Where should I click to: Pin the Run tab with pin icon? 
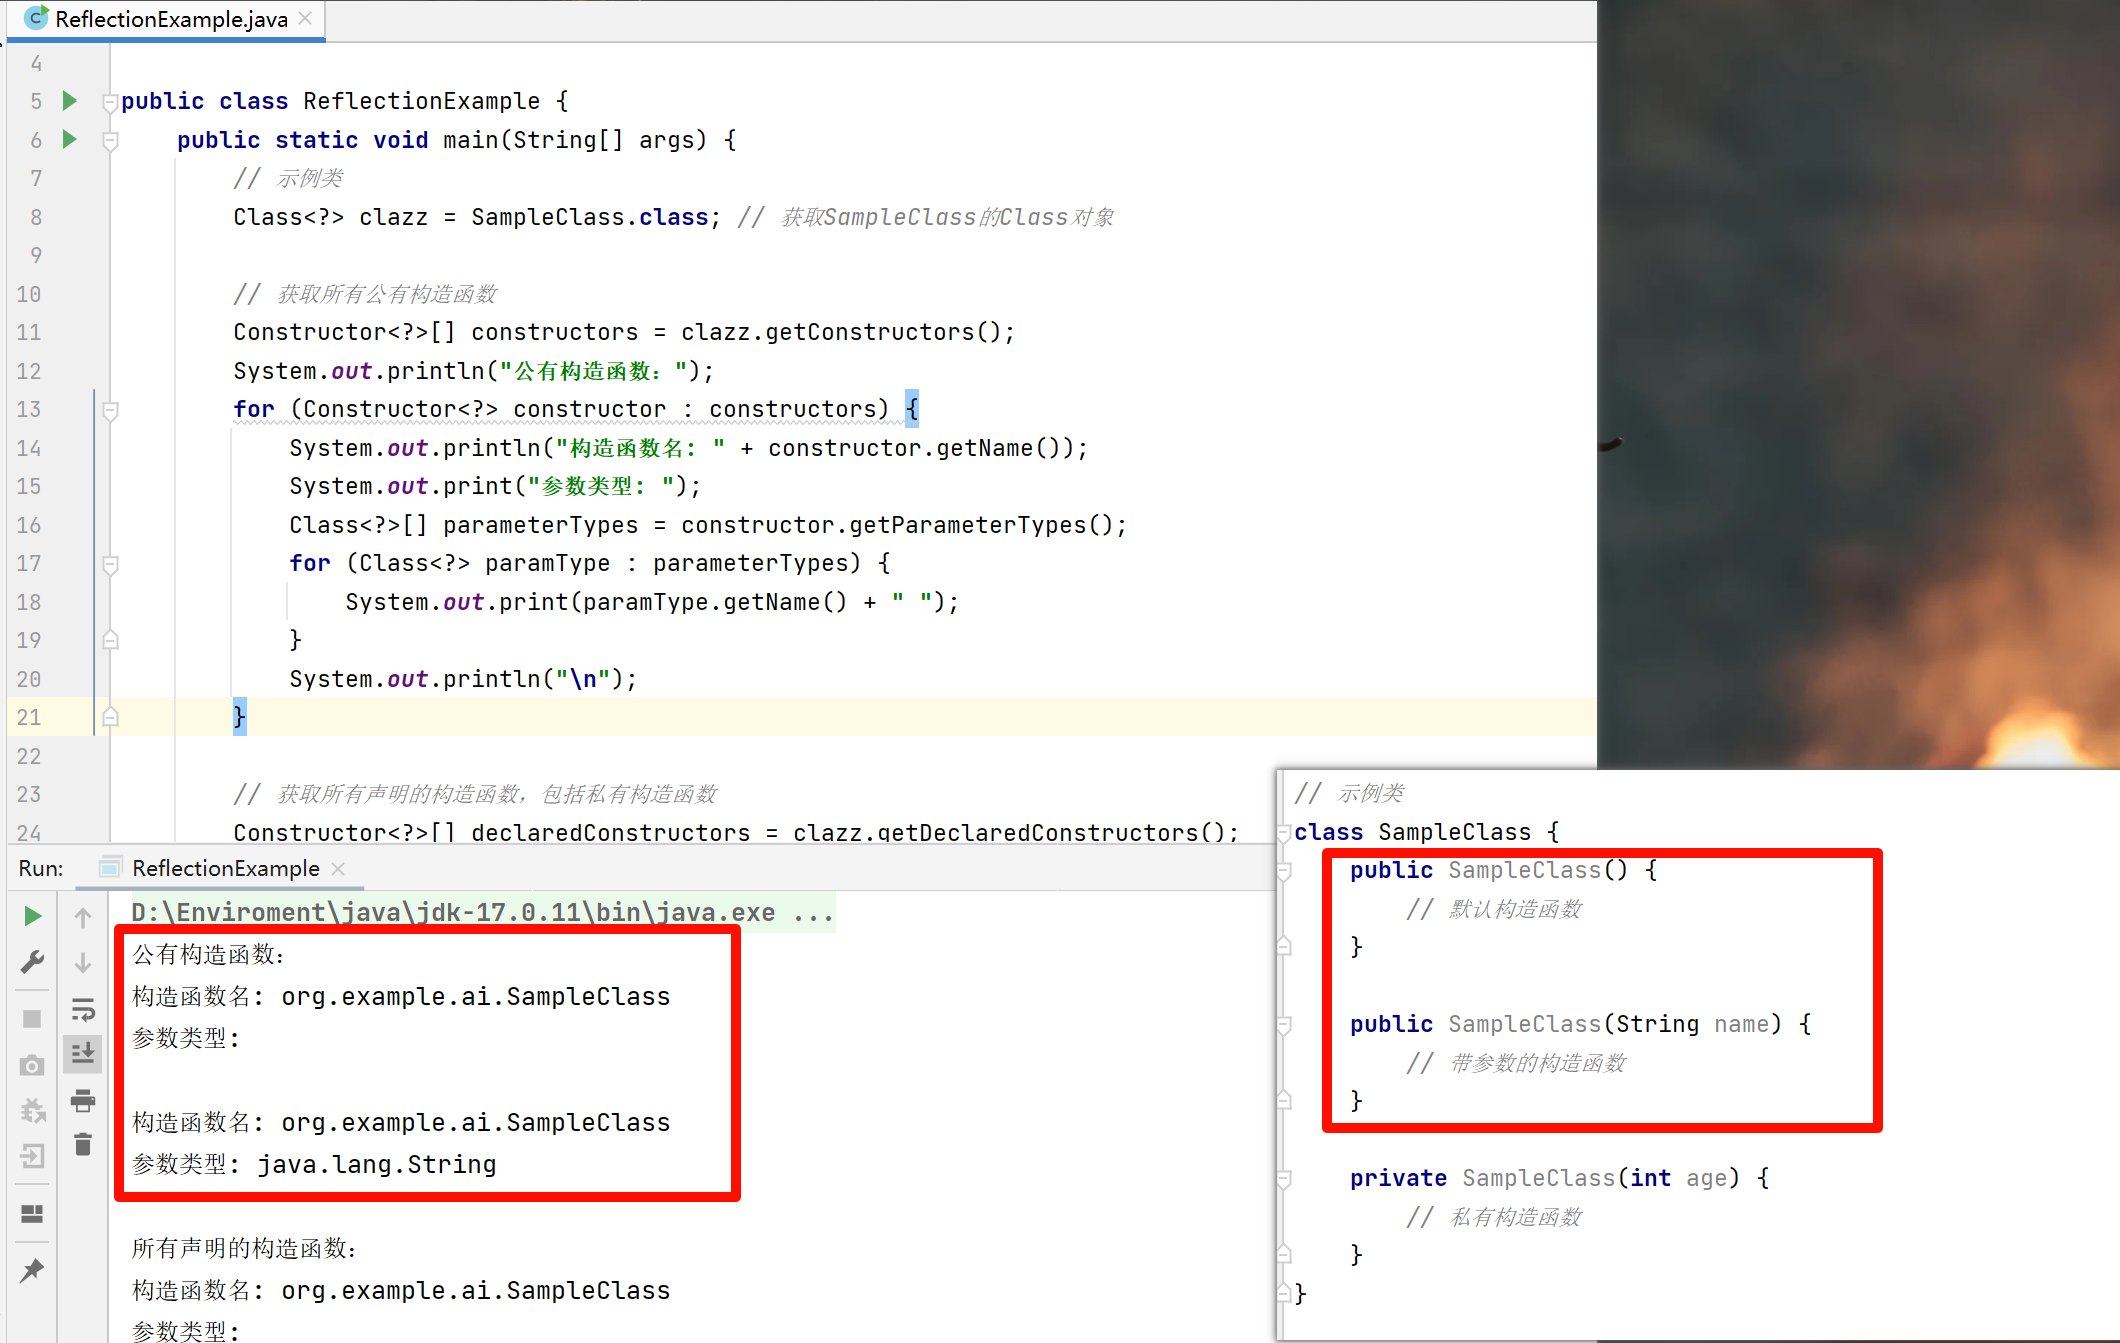tap(32, 1270)
